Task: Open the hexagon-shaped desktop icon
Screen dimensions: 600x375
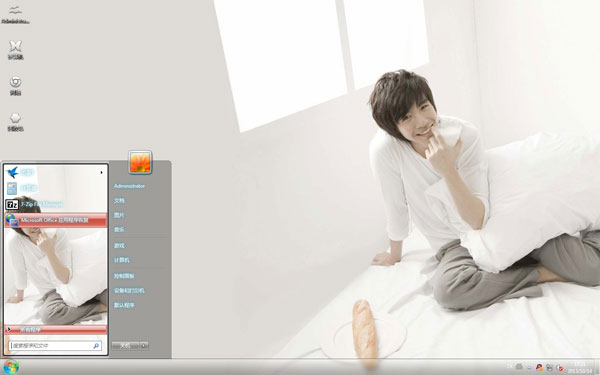Action: coord(15,122)
